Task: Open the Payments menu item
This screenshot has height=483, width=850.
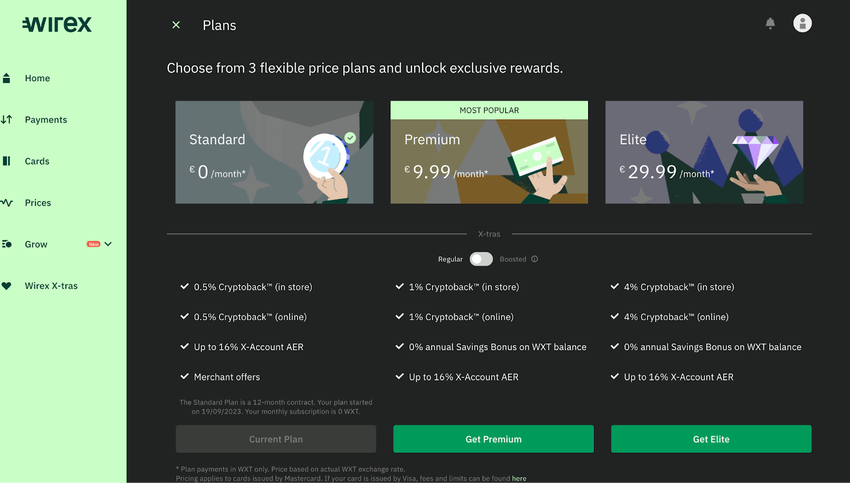Action: [x=46, y=120]
